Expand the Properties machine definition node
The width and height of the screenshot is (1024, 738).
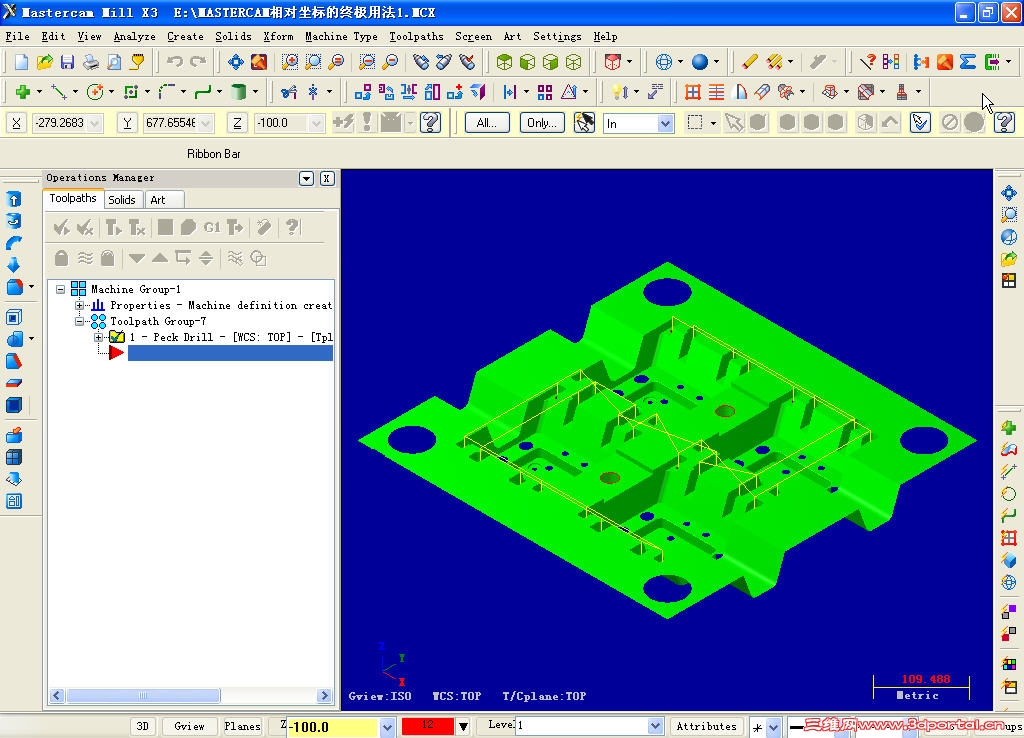[x=80, y=305]
